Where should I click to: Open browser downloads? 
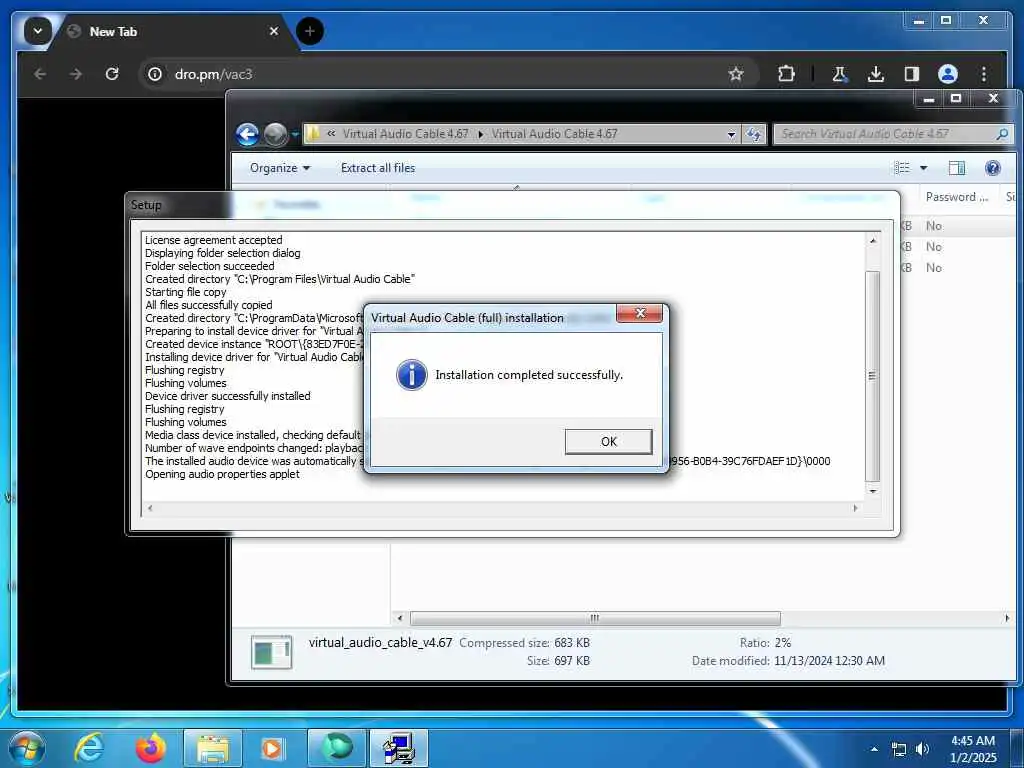(876, 74)
